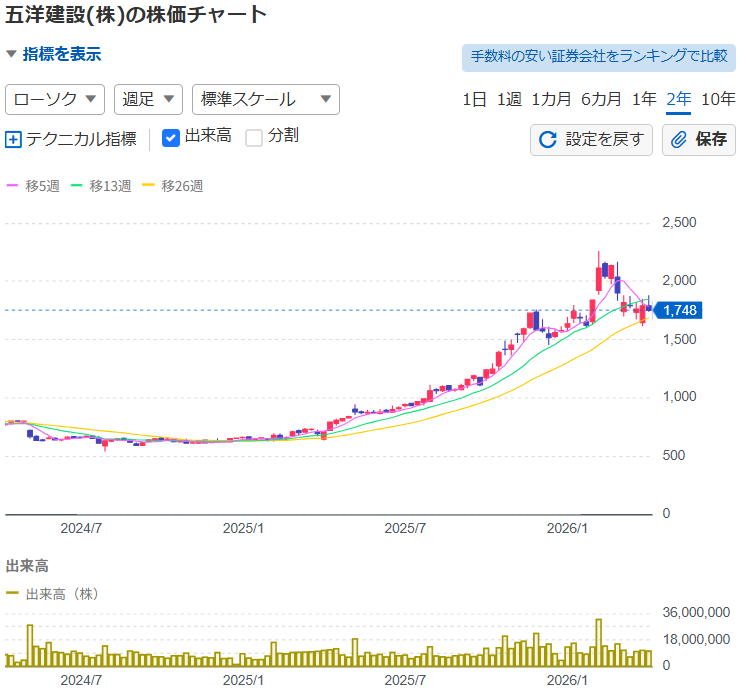Switch to the 1年 time range
The image size is (746, 695).
(x=645, y=99)
